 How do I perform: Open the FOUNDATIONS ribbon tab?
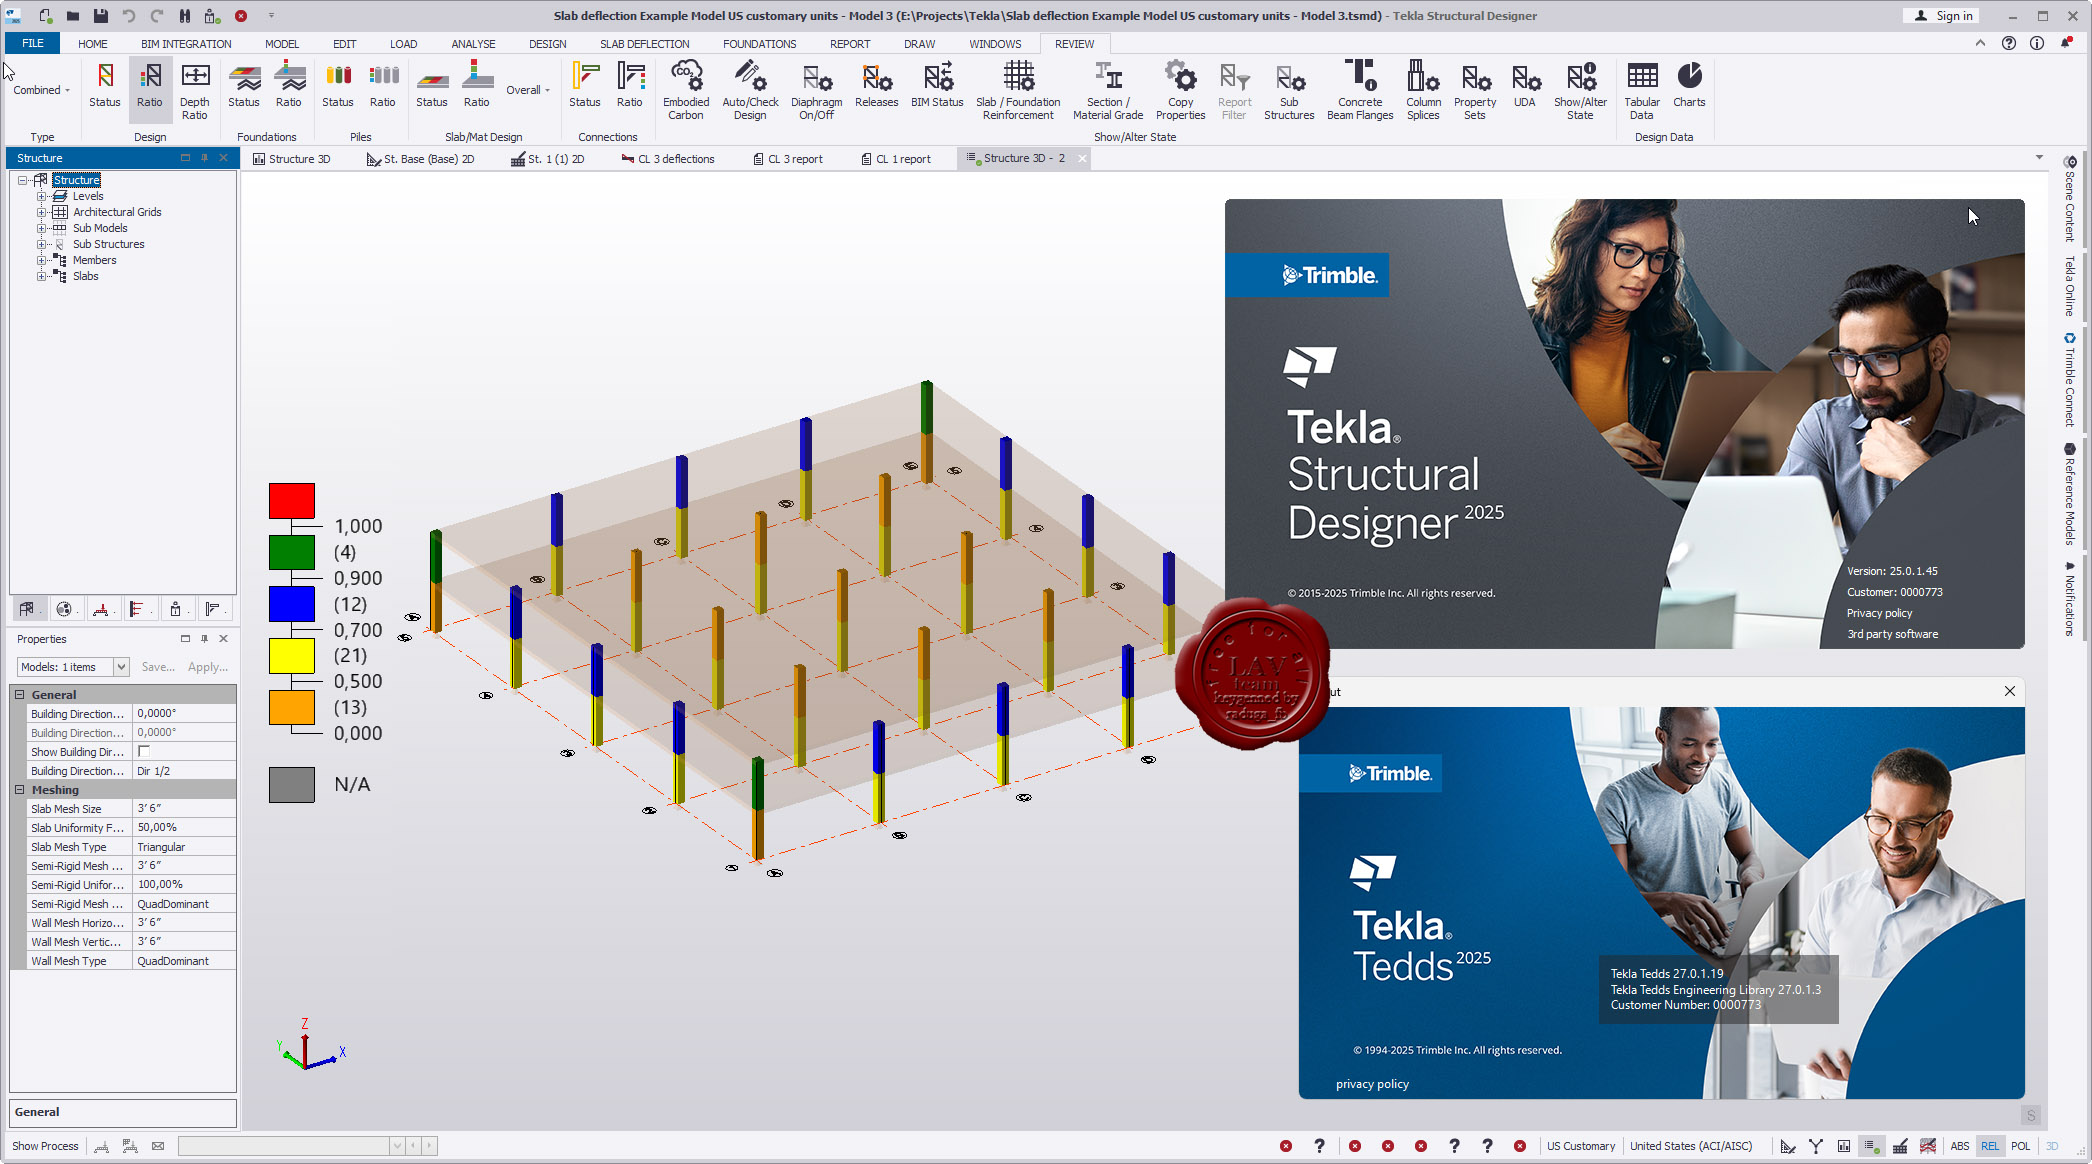pyautogui.click(x=760, y=44)
